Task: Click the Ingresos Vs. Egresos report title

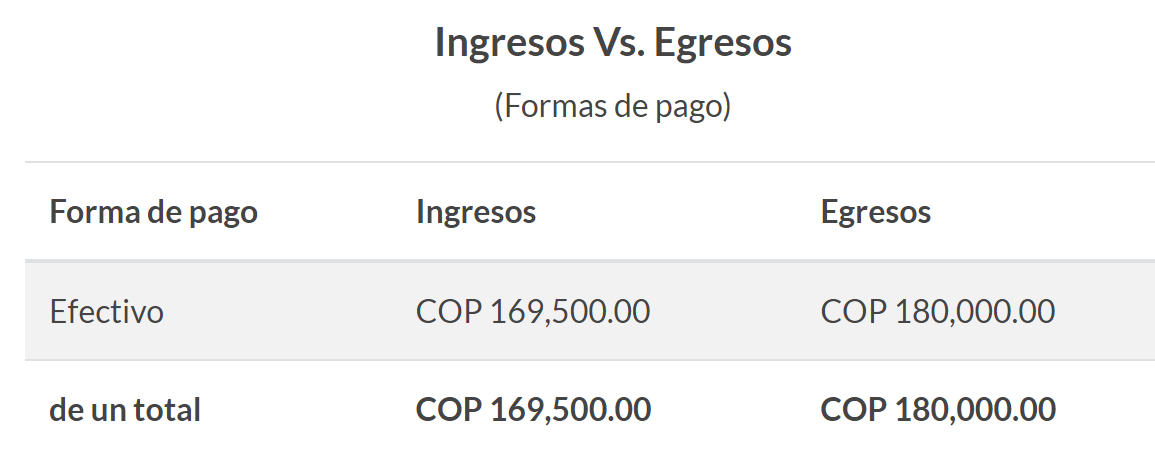Action: coord(613,43)
